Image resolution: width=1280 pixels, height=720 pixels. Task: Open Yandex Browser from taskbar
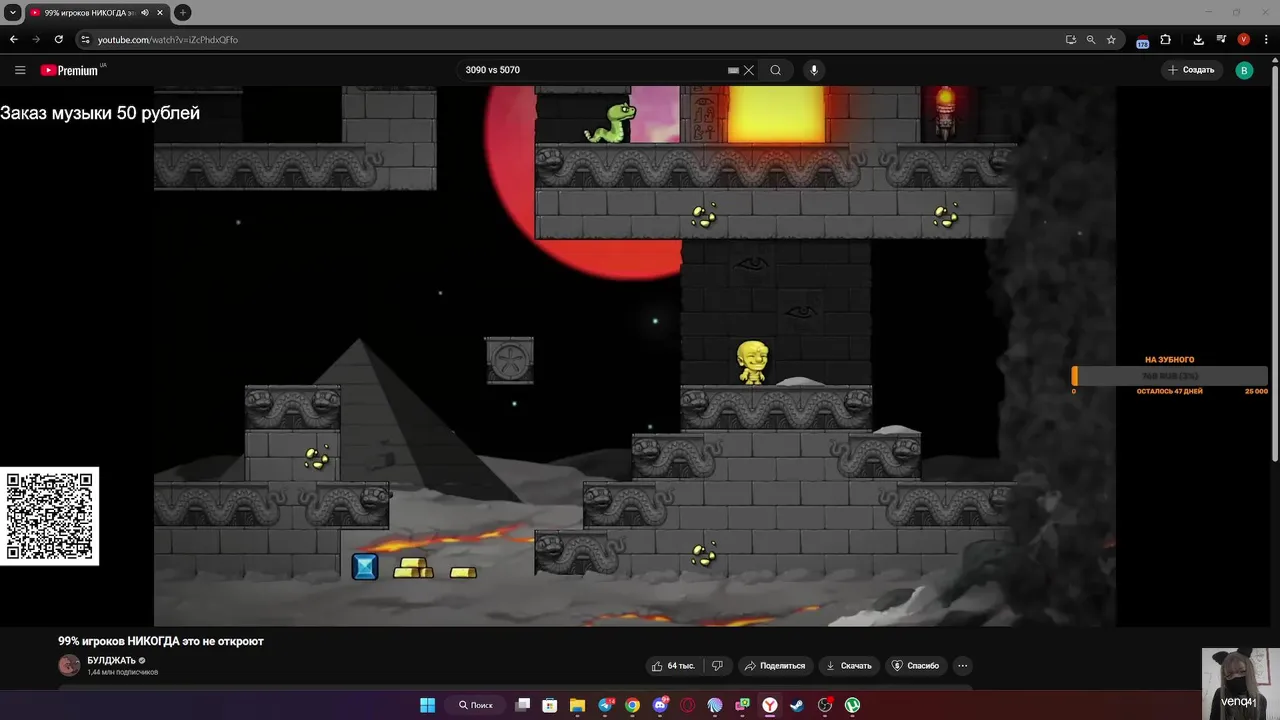point(770,705)
